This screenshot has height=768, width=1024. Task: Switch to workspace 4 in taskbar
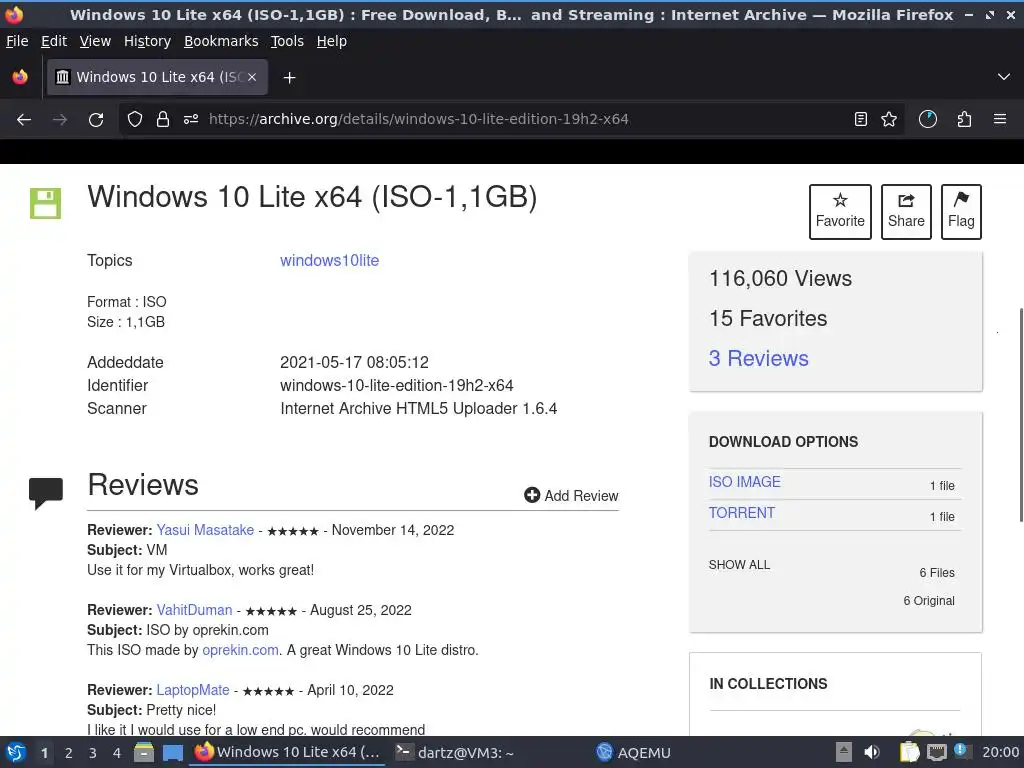click(x=117, y=753)
